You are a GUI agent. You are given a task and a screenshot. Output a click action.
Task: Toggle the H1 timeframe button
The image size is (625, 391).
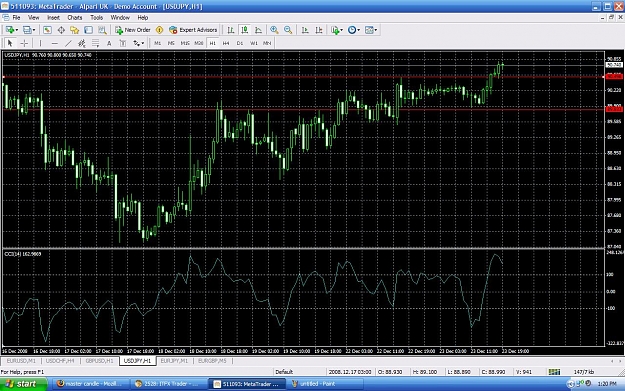(x=212, y=43)
